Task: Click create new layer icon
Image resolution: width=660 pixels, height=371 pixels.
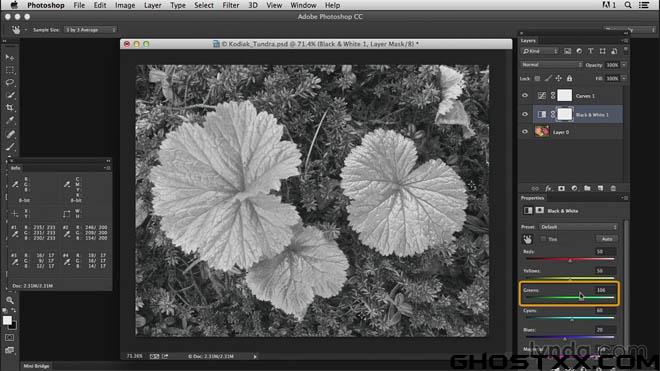Action: 600,188
